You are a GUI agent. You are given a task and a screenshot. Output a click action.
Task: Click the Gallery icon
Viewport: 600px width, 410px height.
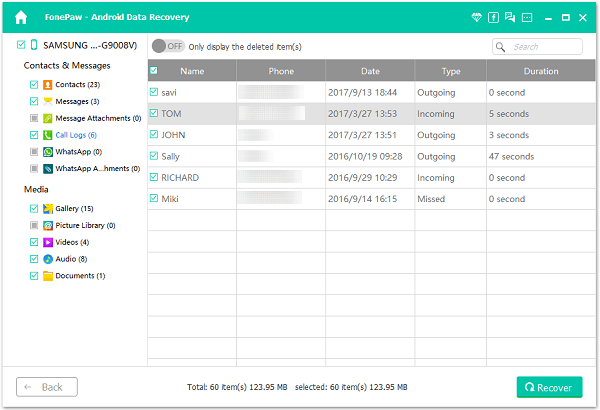[47, 209]
